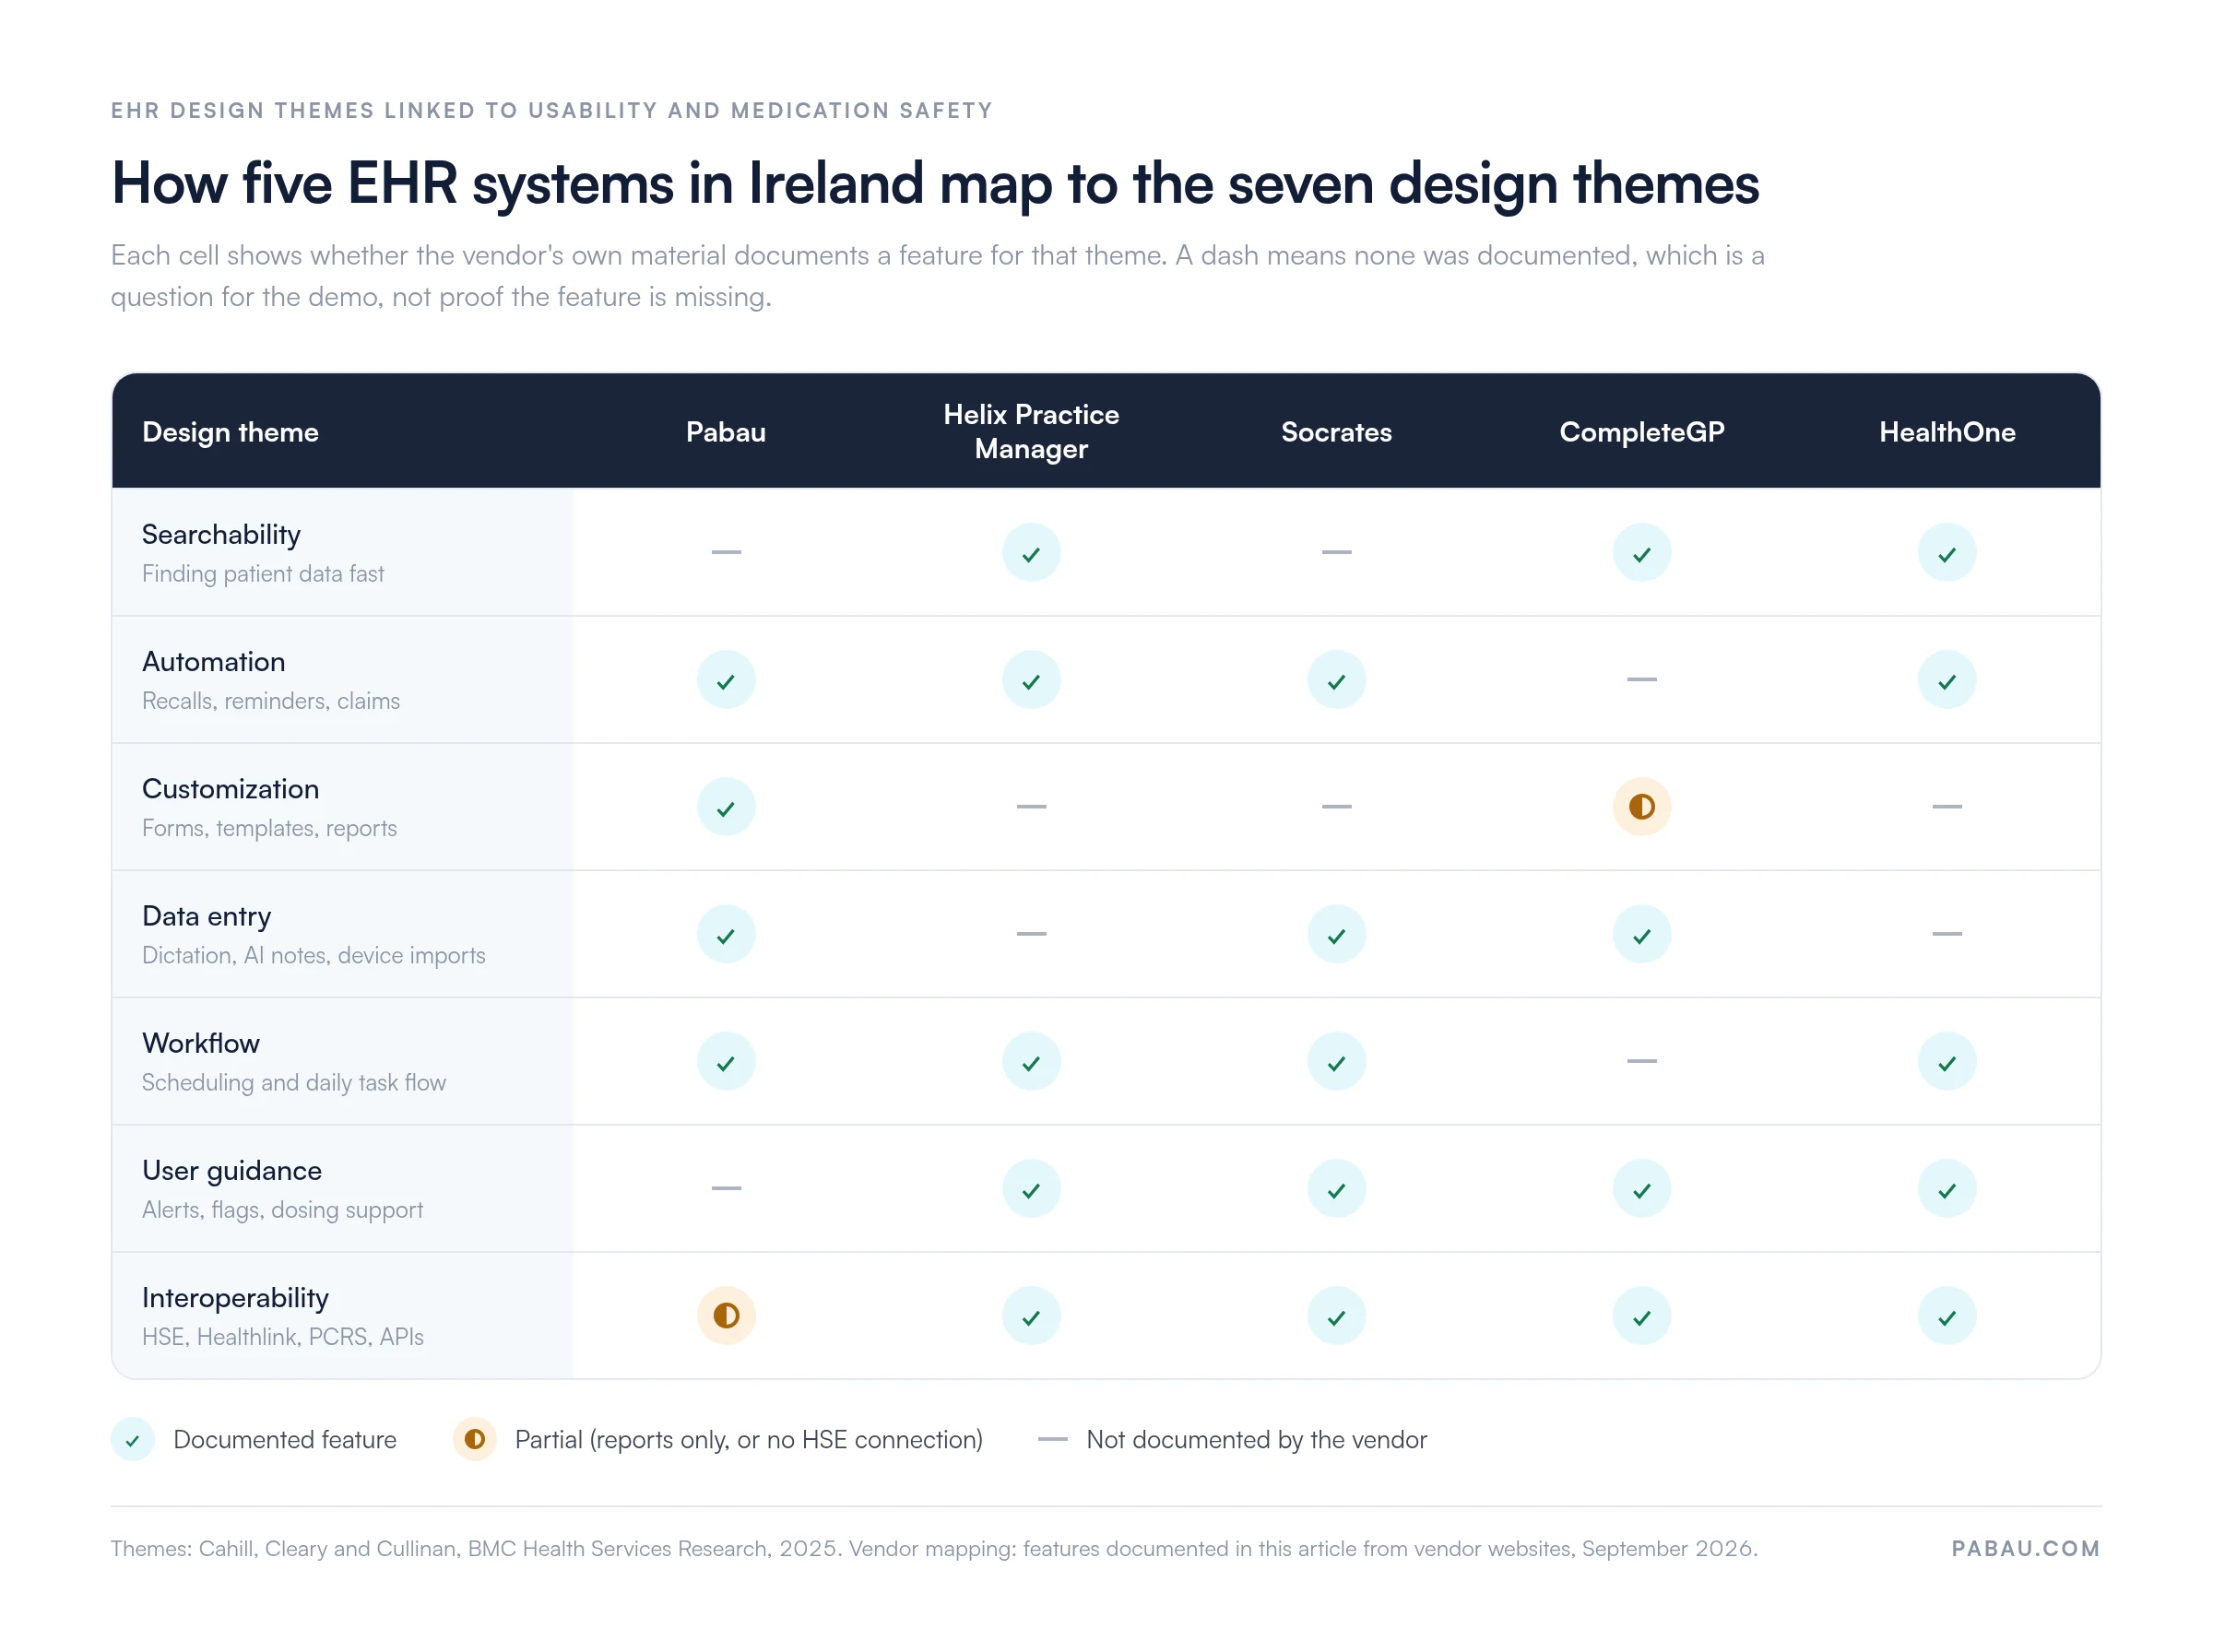Click the PABAU.COM footer text
The width and height of the screenshot is (2213, 1652).
tap(2025, 1548)
